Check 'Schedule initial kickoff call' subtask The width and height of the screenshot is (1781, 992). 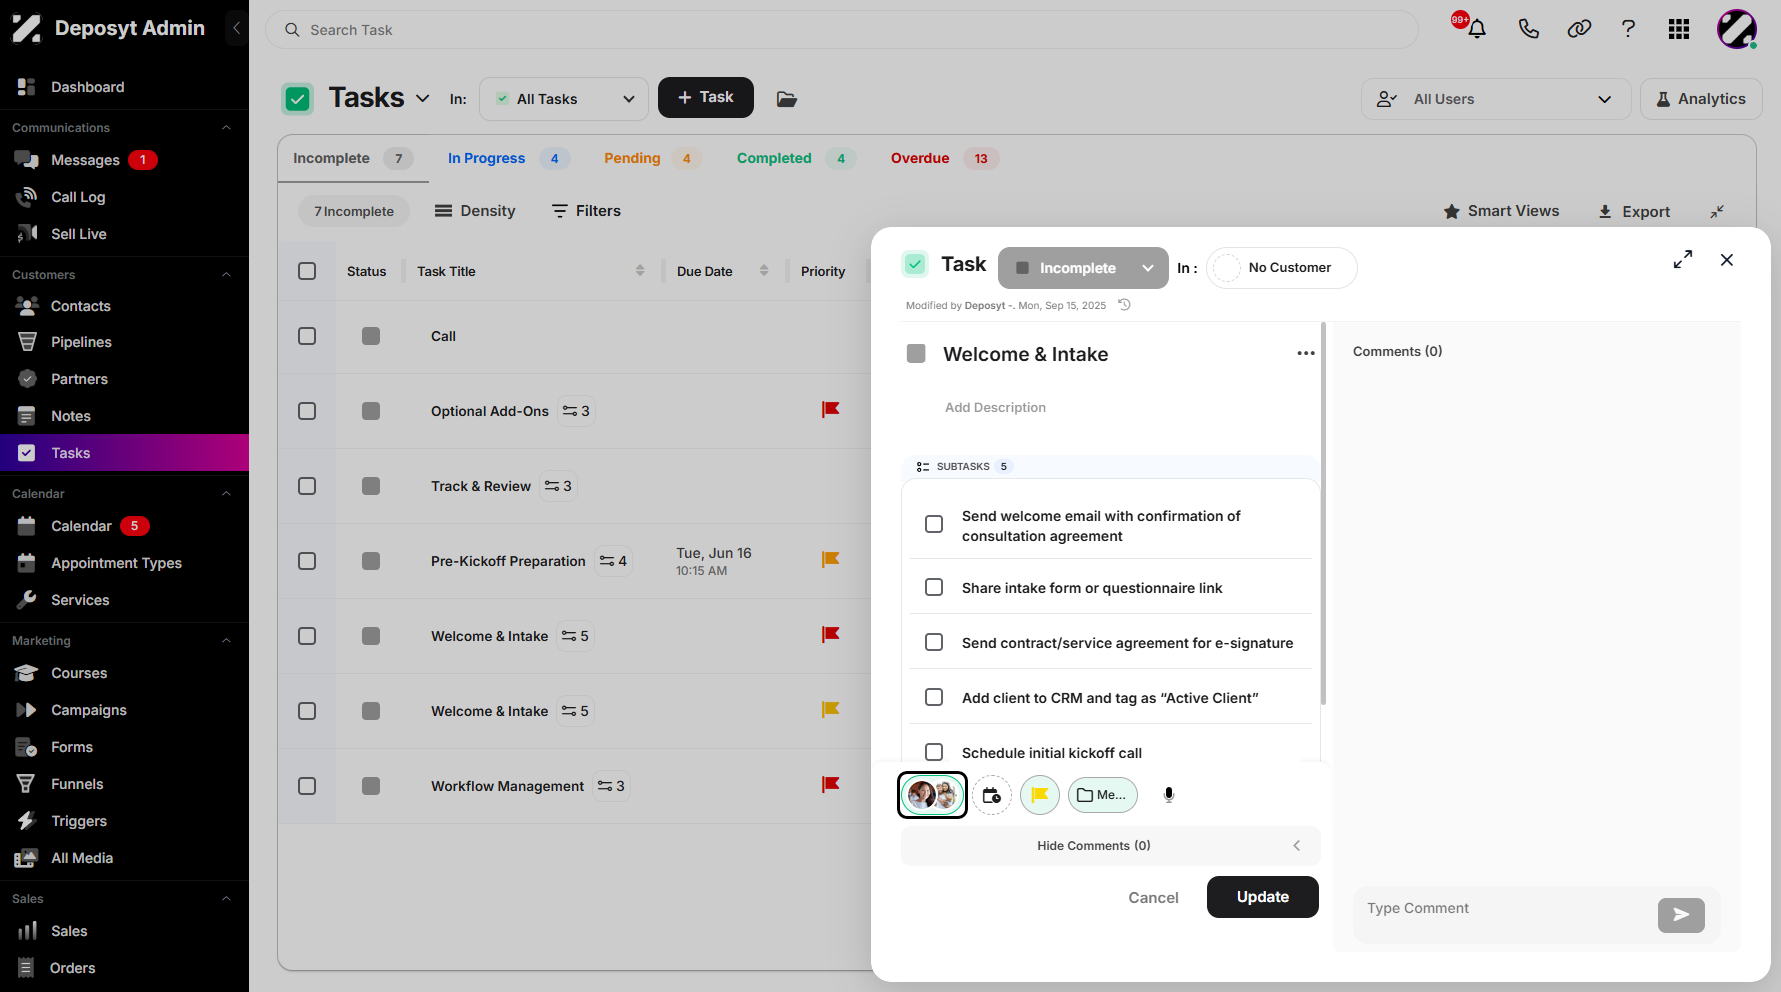coord(934,752)
